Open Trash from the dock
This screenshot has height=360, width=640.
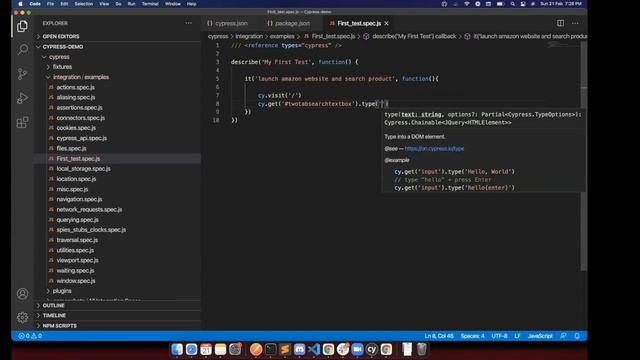[422, 349]
